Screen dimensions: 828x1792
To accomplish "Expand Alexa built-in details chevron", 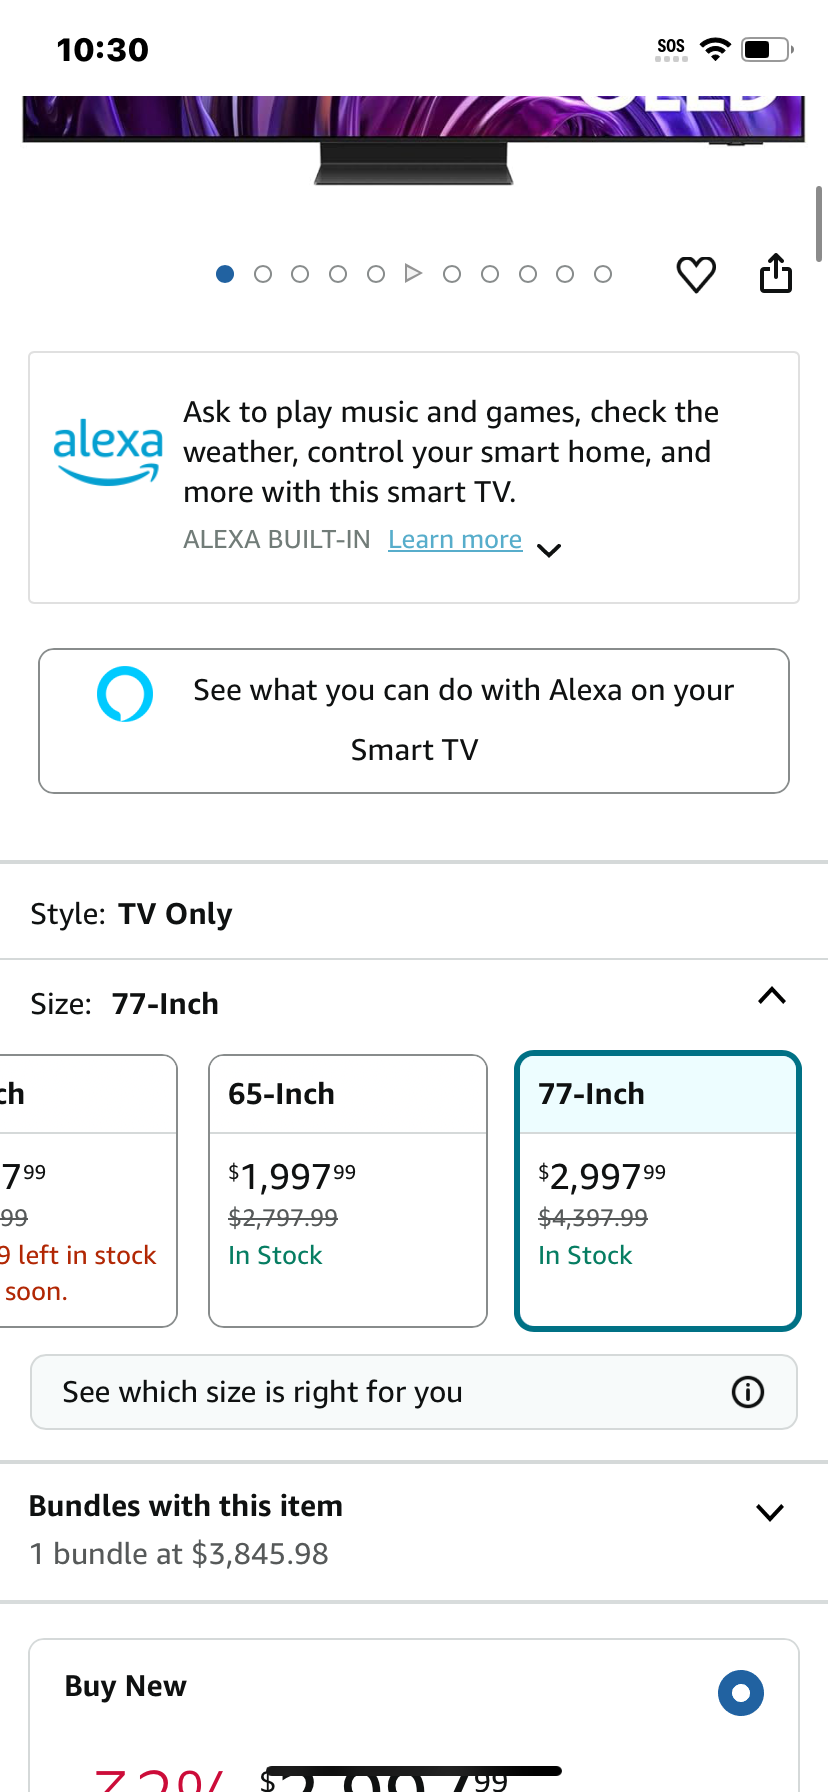I will point(549,550).
